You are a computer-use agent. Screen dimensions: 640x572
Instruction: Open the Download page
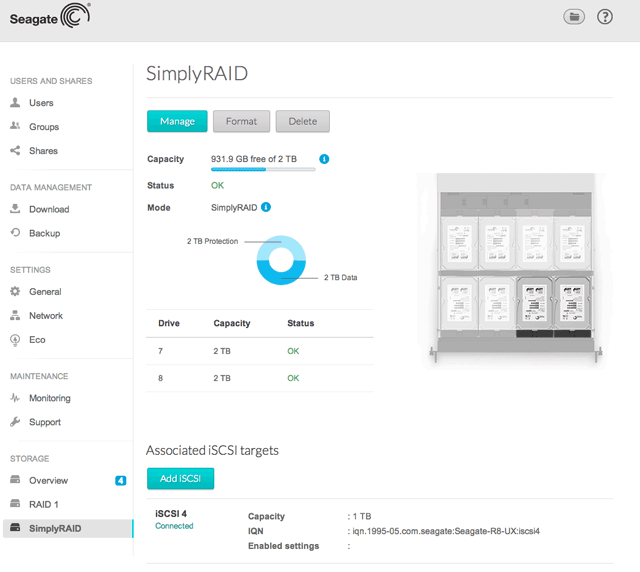48,209
